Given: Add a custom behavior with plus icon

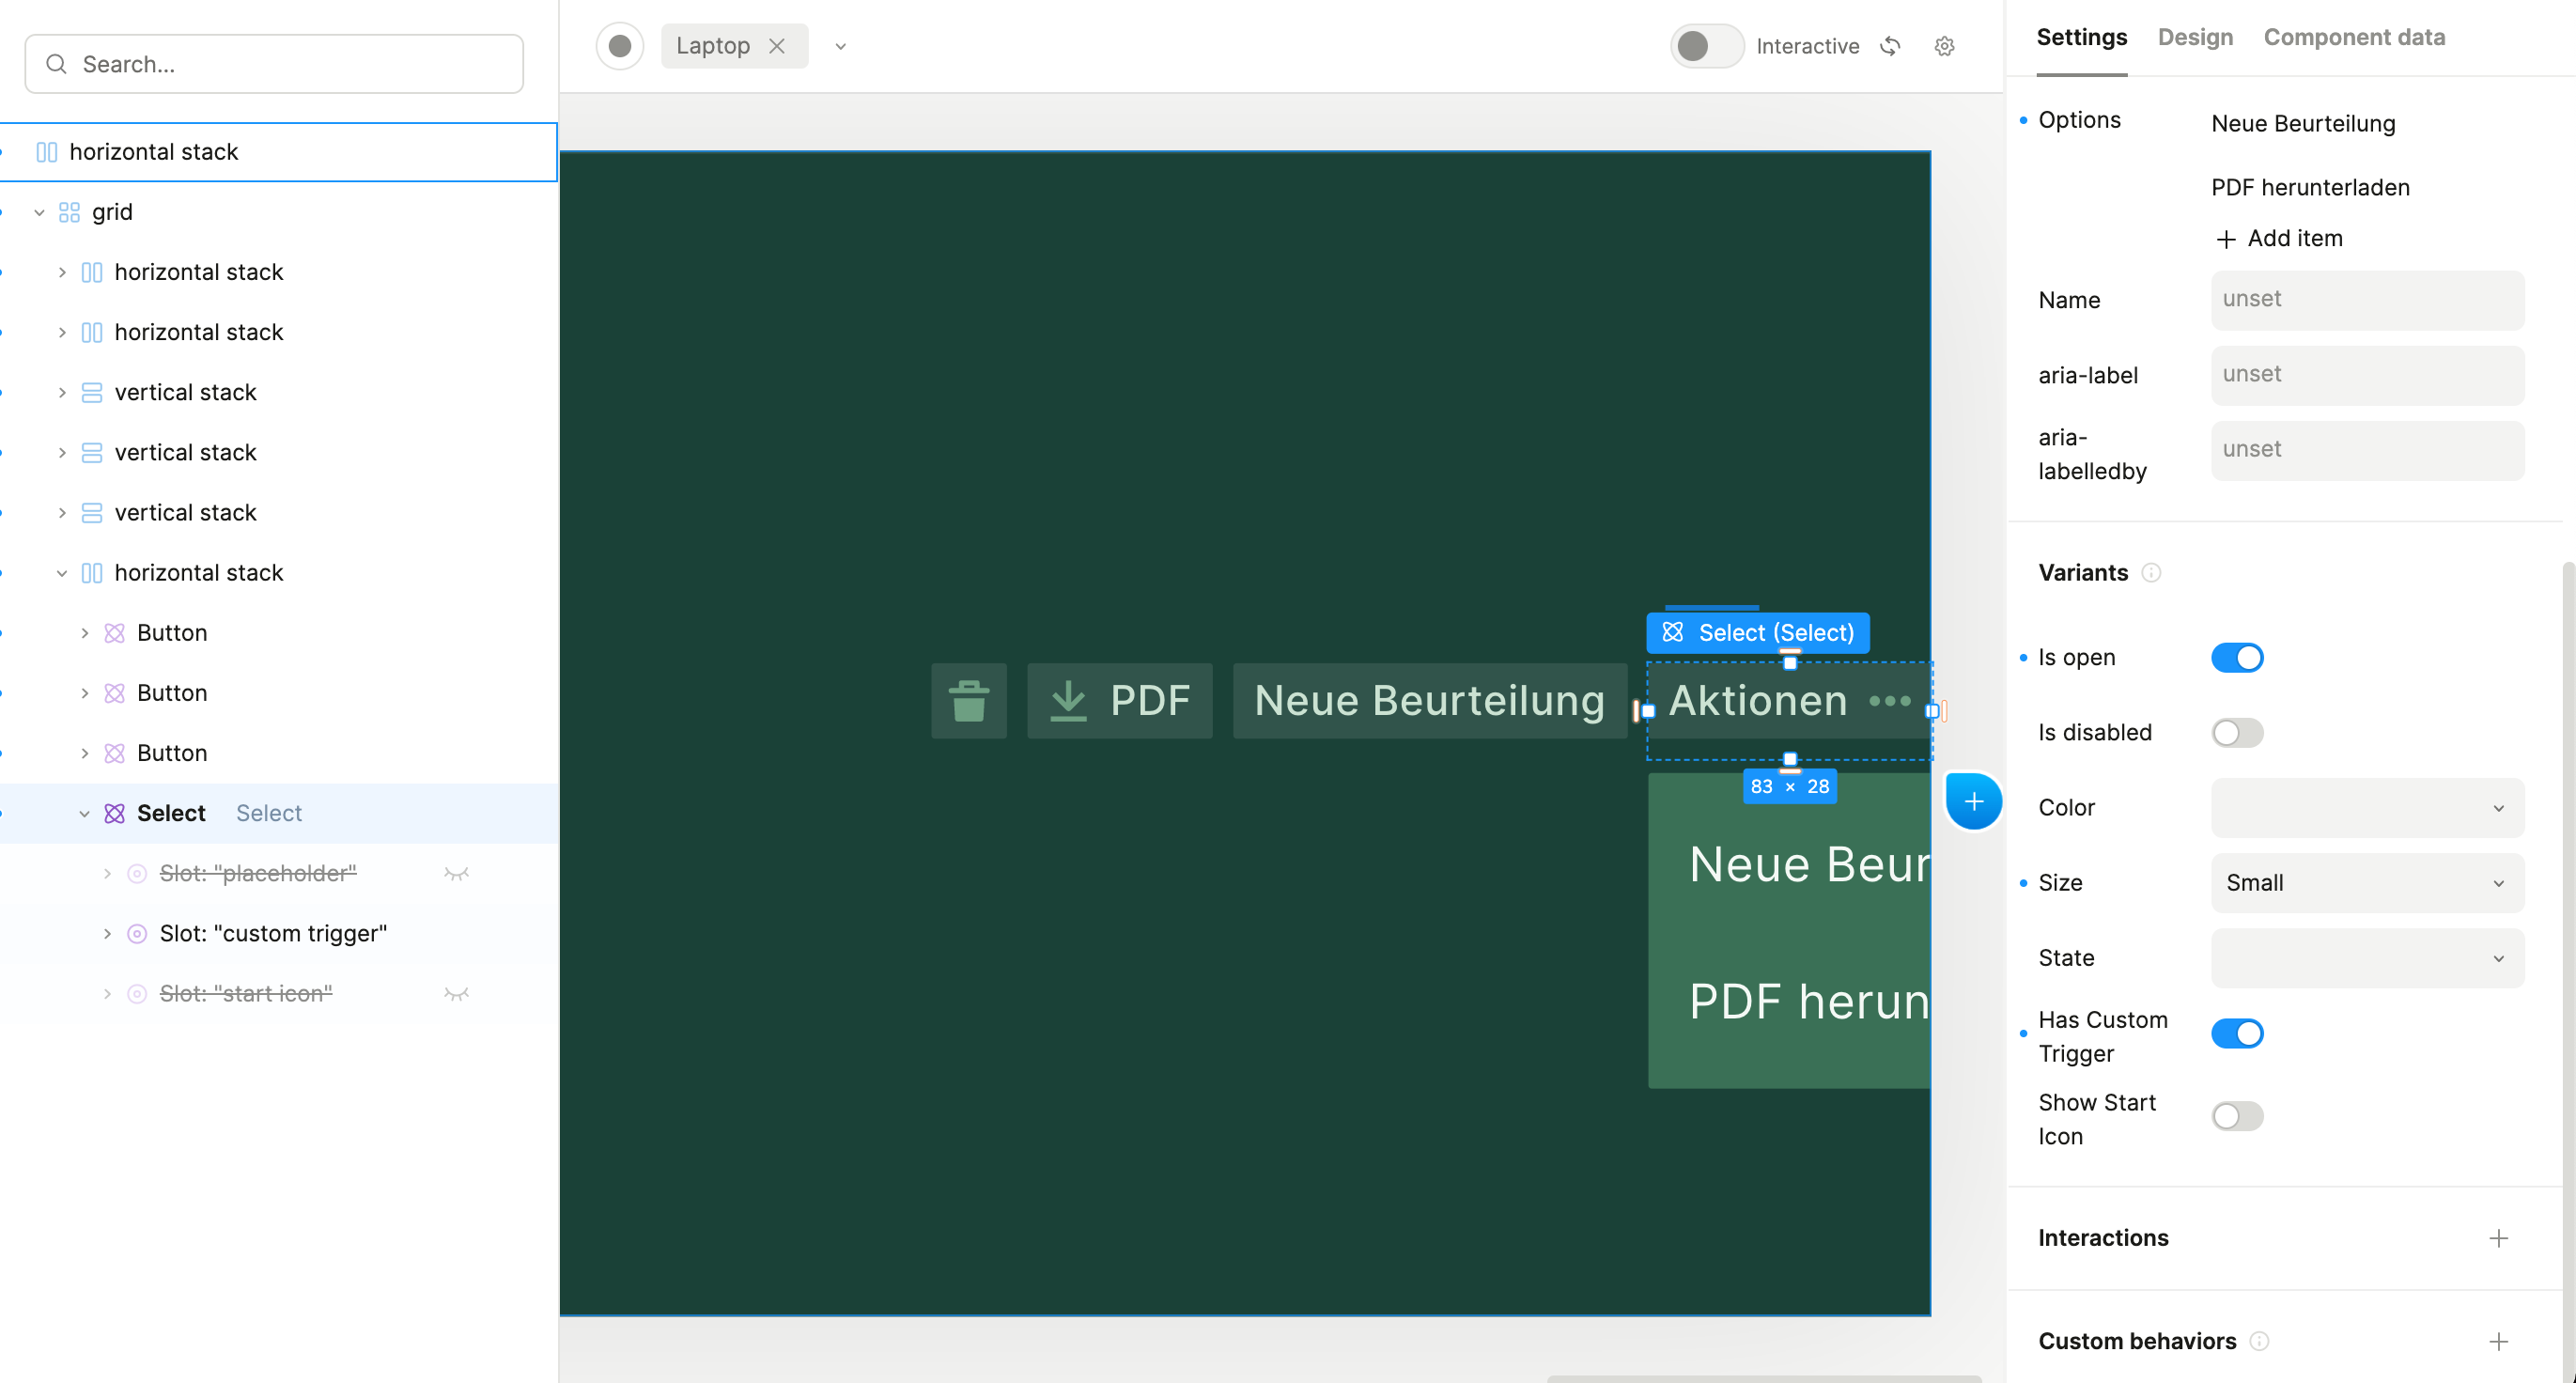Looking at the screenshot, I should [x=2498, y=1341].
